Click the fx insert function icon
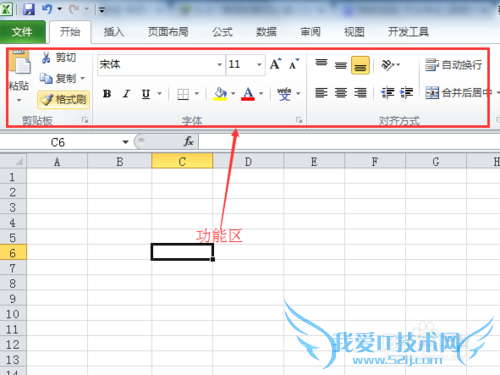Screen dimensions: 500x375 189,142
